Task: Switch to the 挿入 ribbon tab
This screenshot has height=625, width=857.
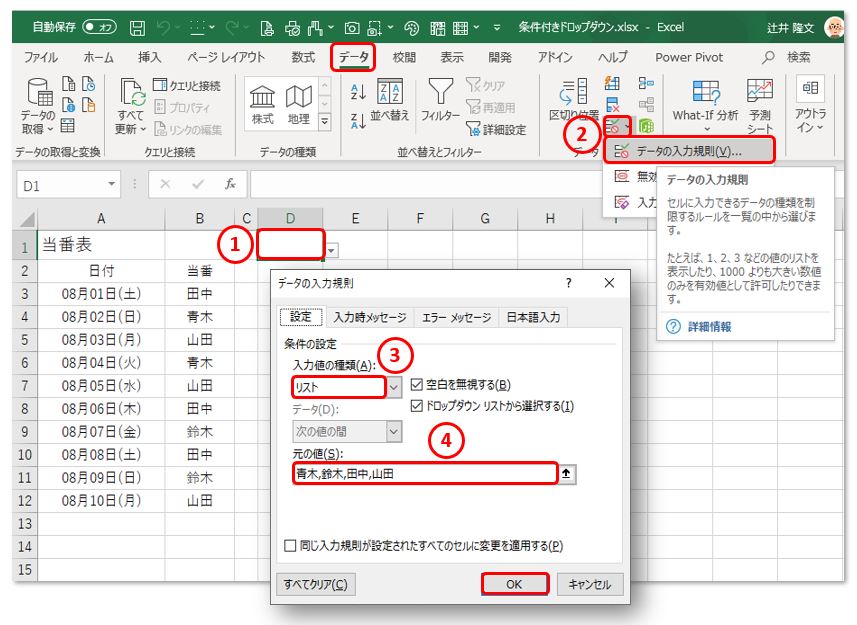Action: click(x=149, y=57)
